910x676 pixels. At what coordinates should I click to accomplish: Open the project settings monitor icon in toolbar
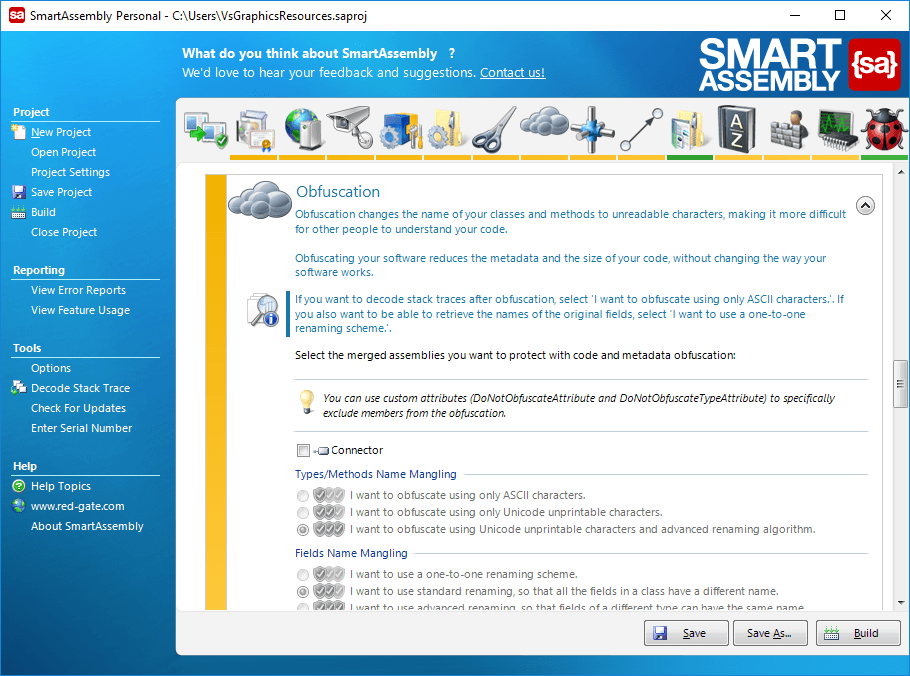[205, 131]
